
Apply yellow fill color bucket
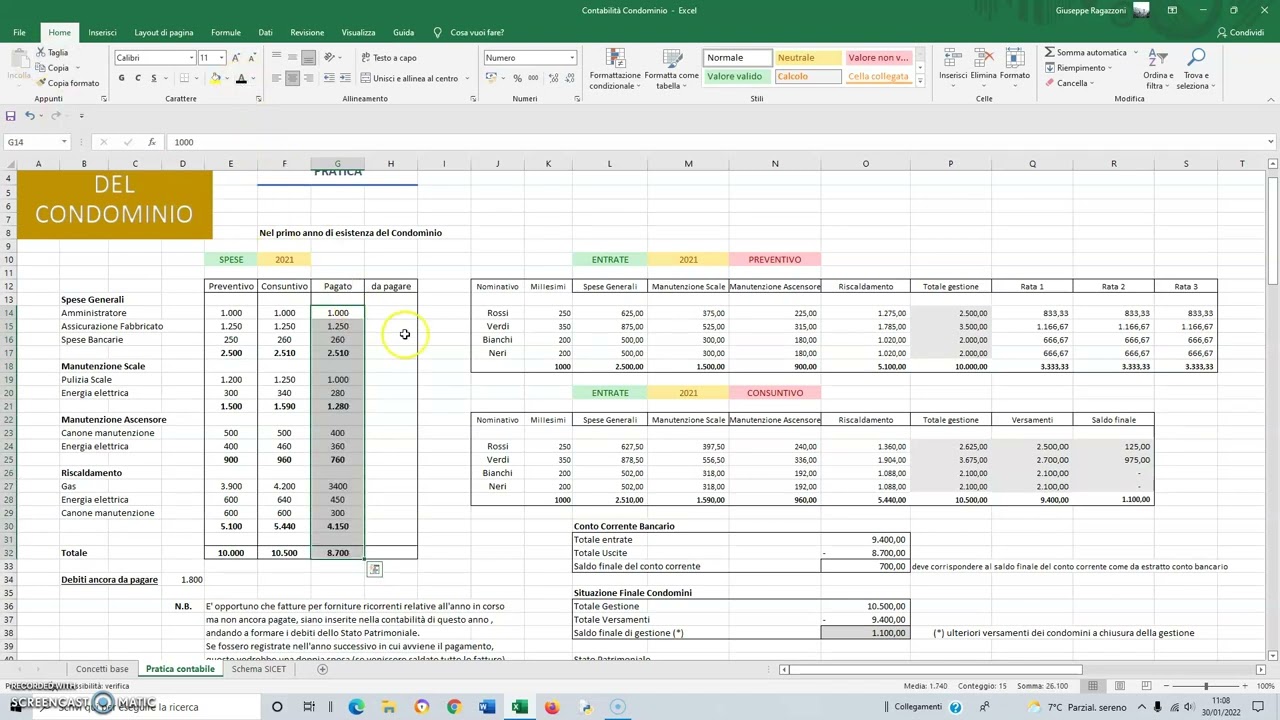coord(214,78)
